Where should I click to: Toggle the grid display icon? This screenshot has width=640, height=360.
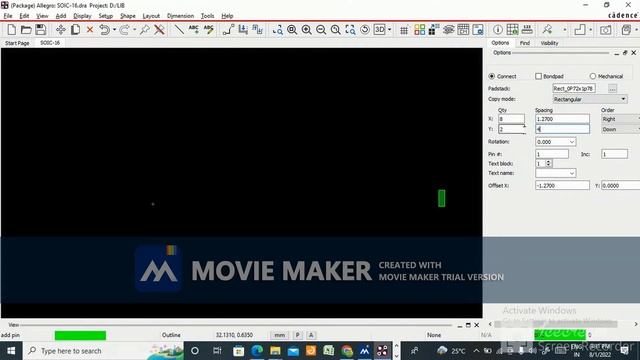[404, 30]
